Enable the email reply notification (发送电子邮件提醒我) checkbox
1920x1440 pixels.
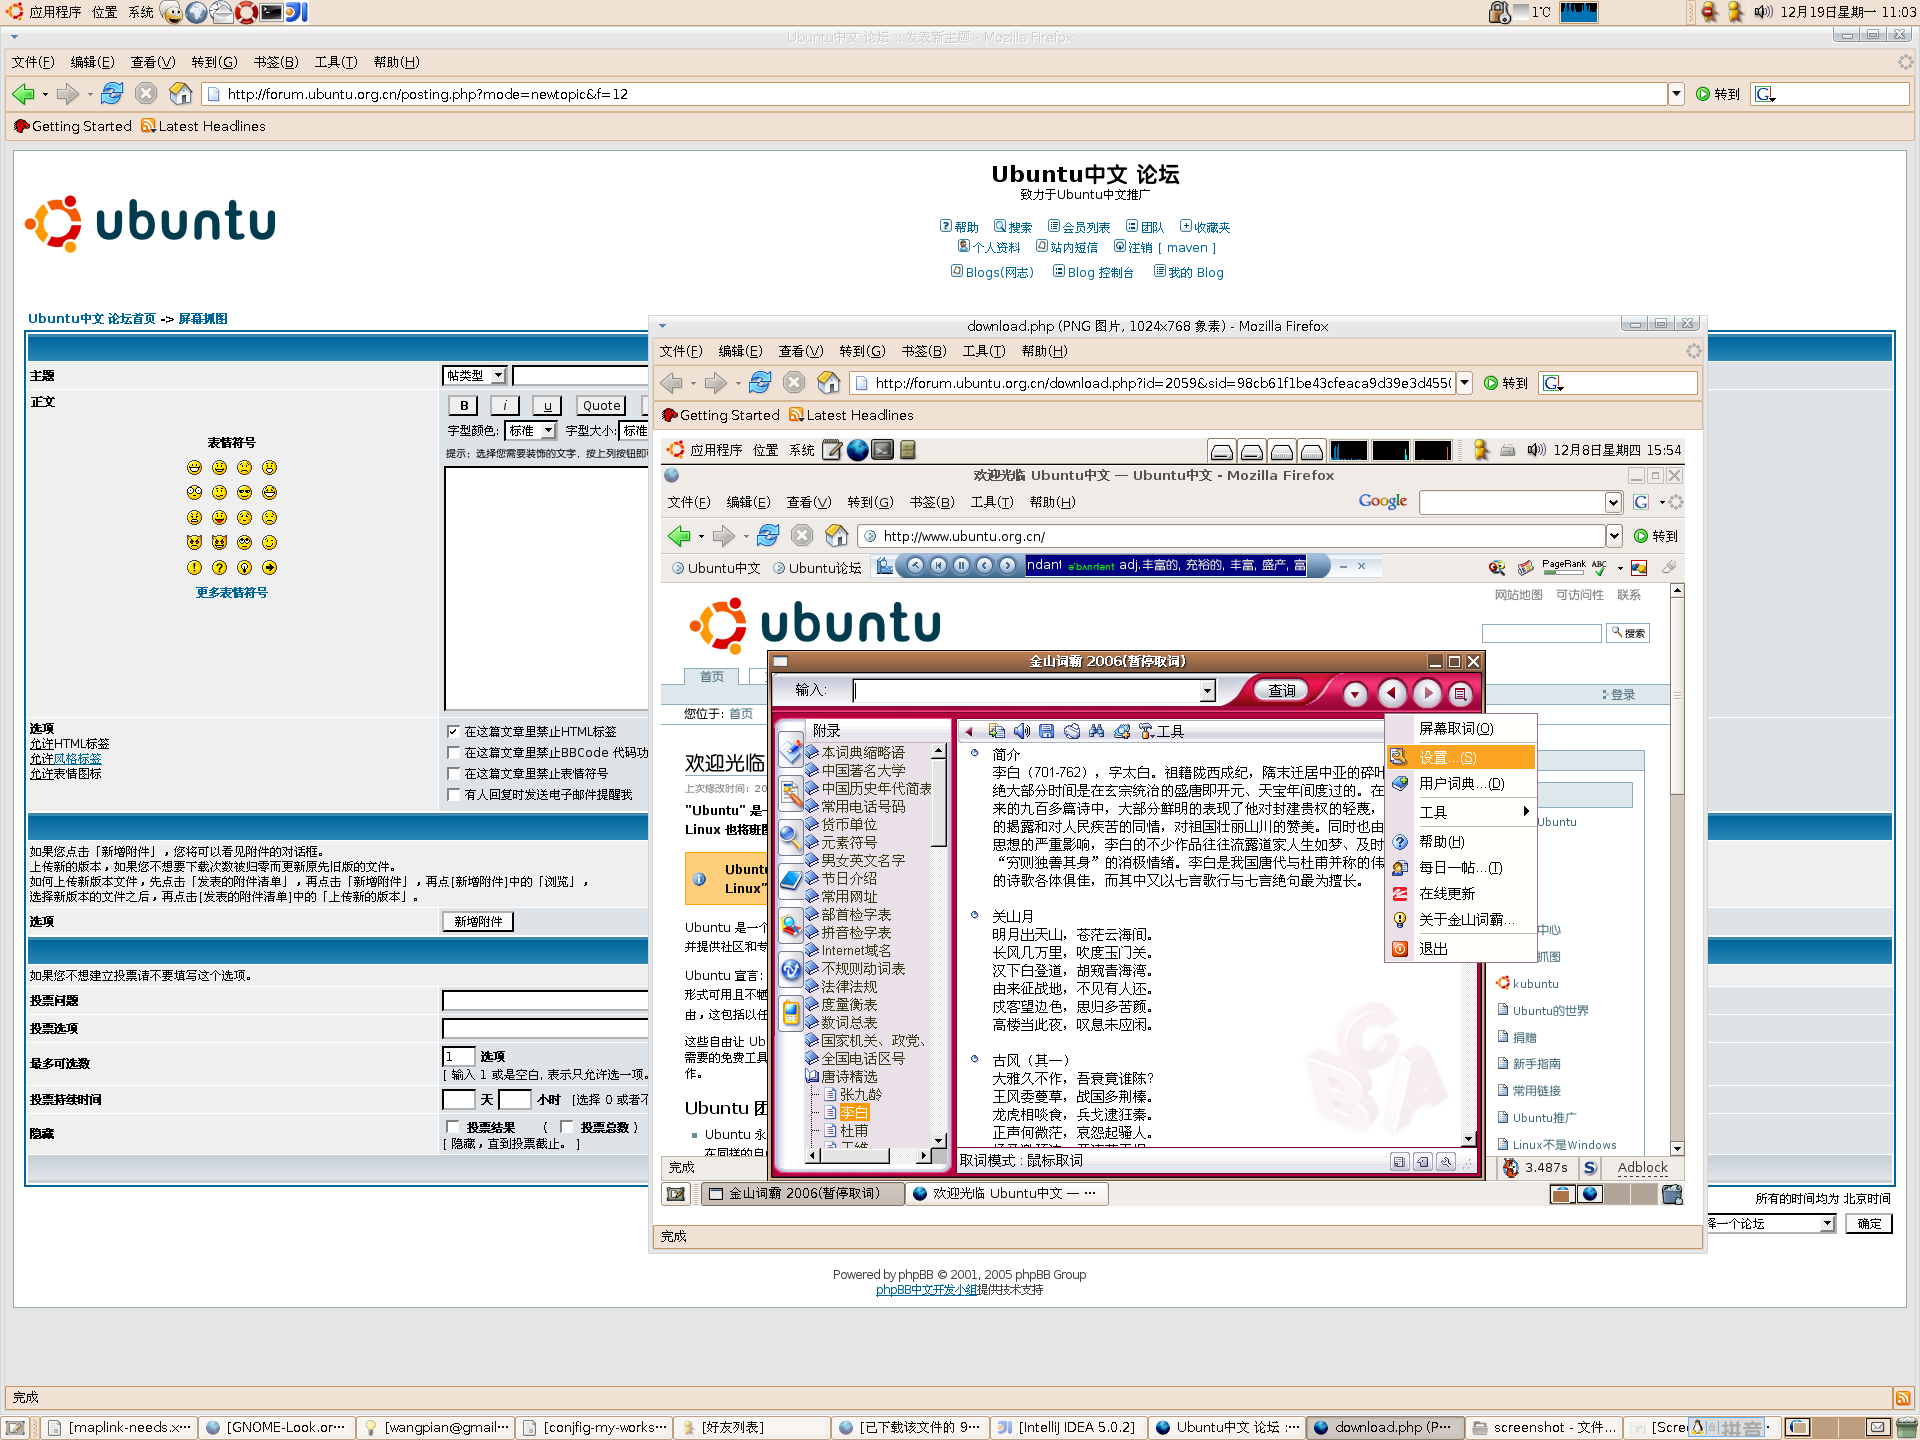453,795
